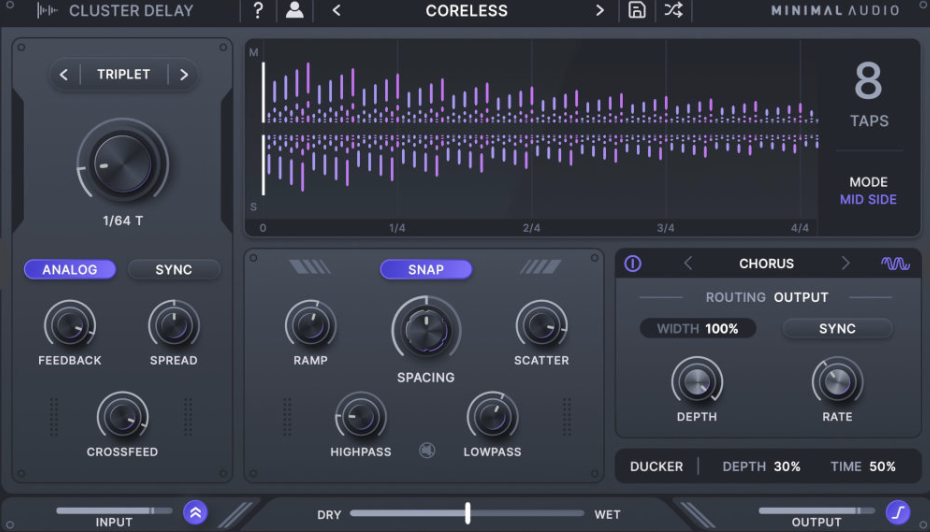This screenshot has width=930, height=532.
Task: Select the descending ramp shape icon
Action: (310, 267)
